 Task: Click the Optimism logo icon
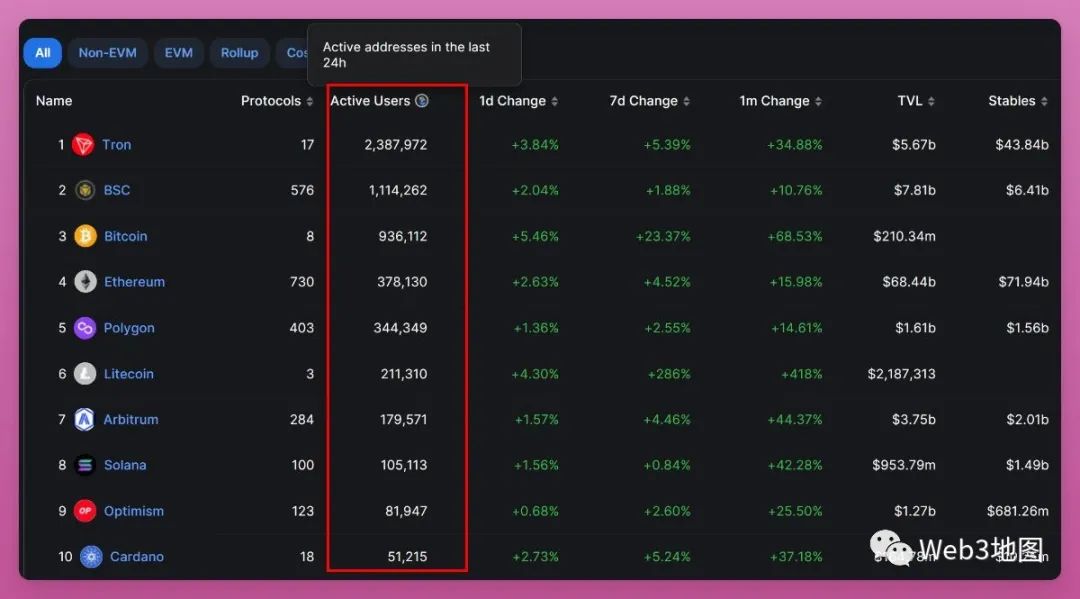pos(85,511)
